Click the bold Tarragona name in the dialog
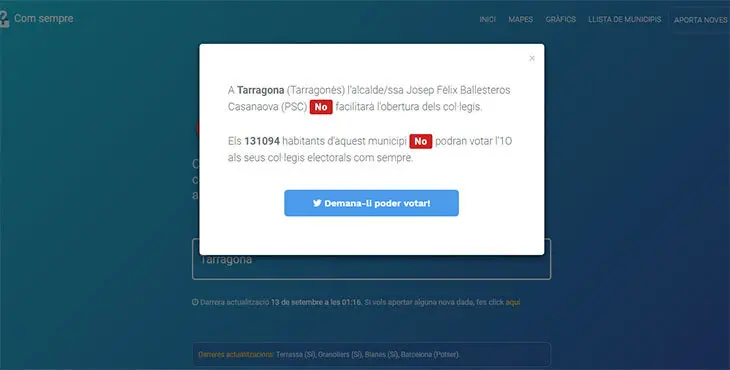Screen dimensions: 730x370 click(x=260, y=90)
